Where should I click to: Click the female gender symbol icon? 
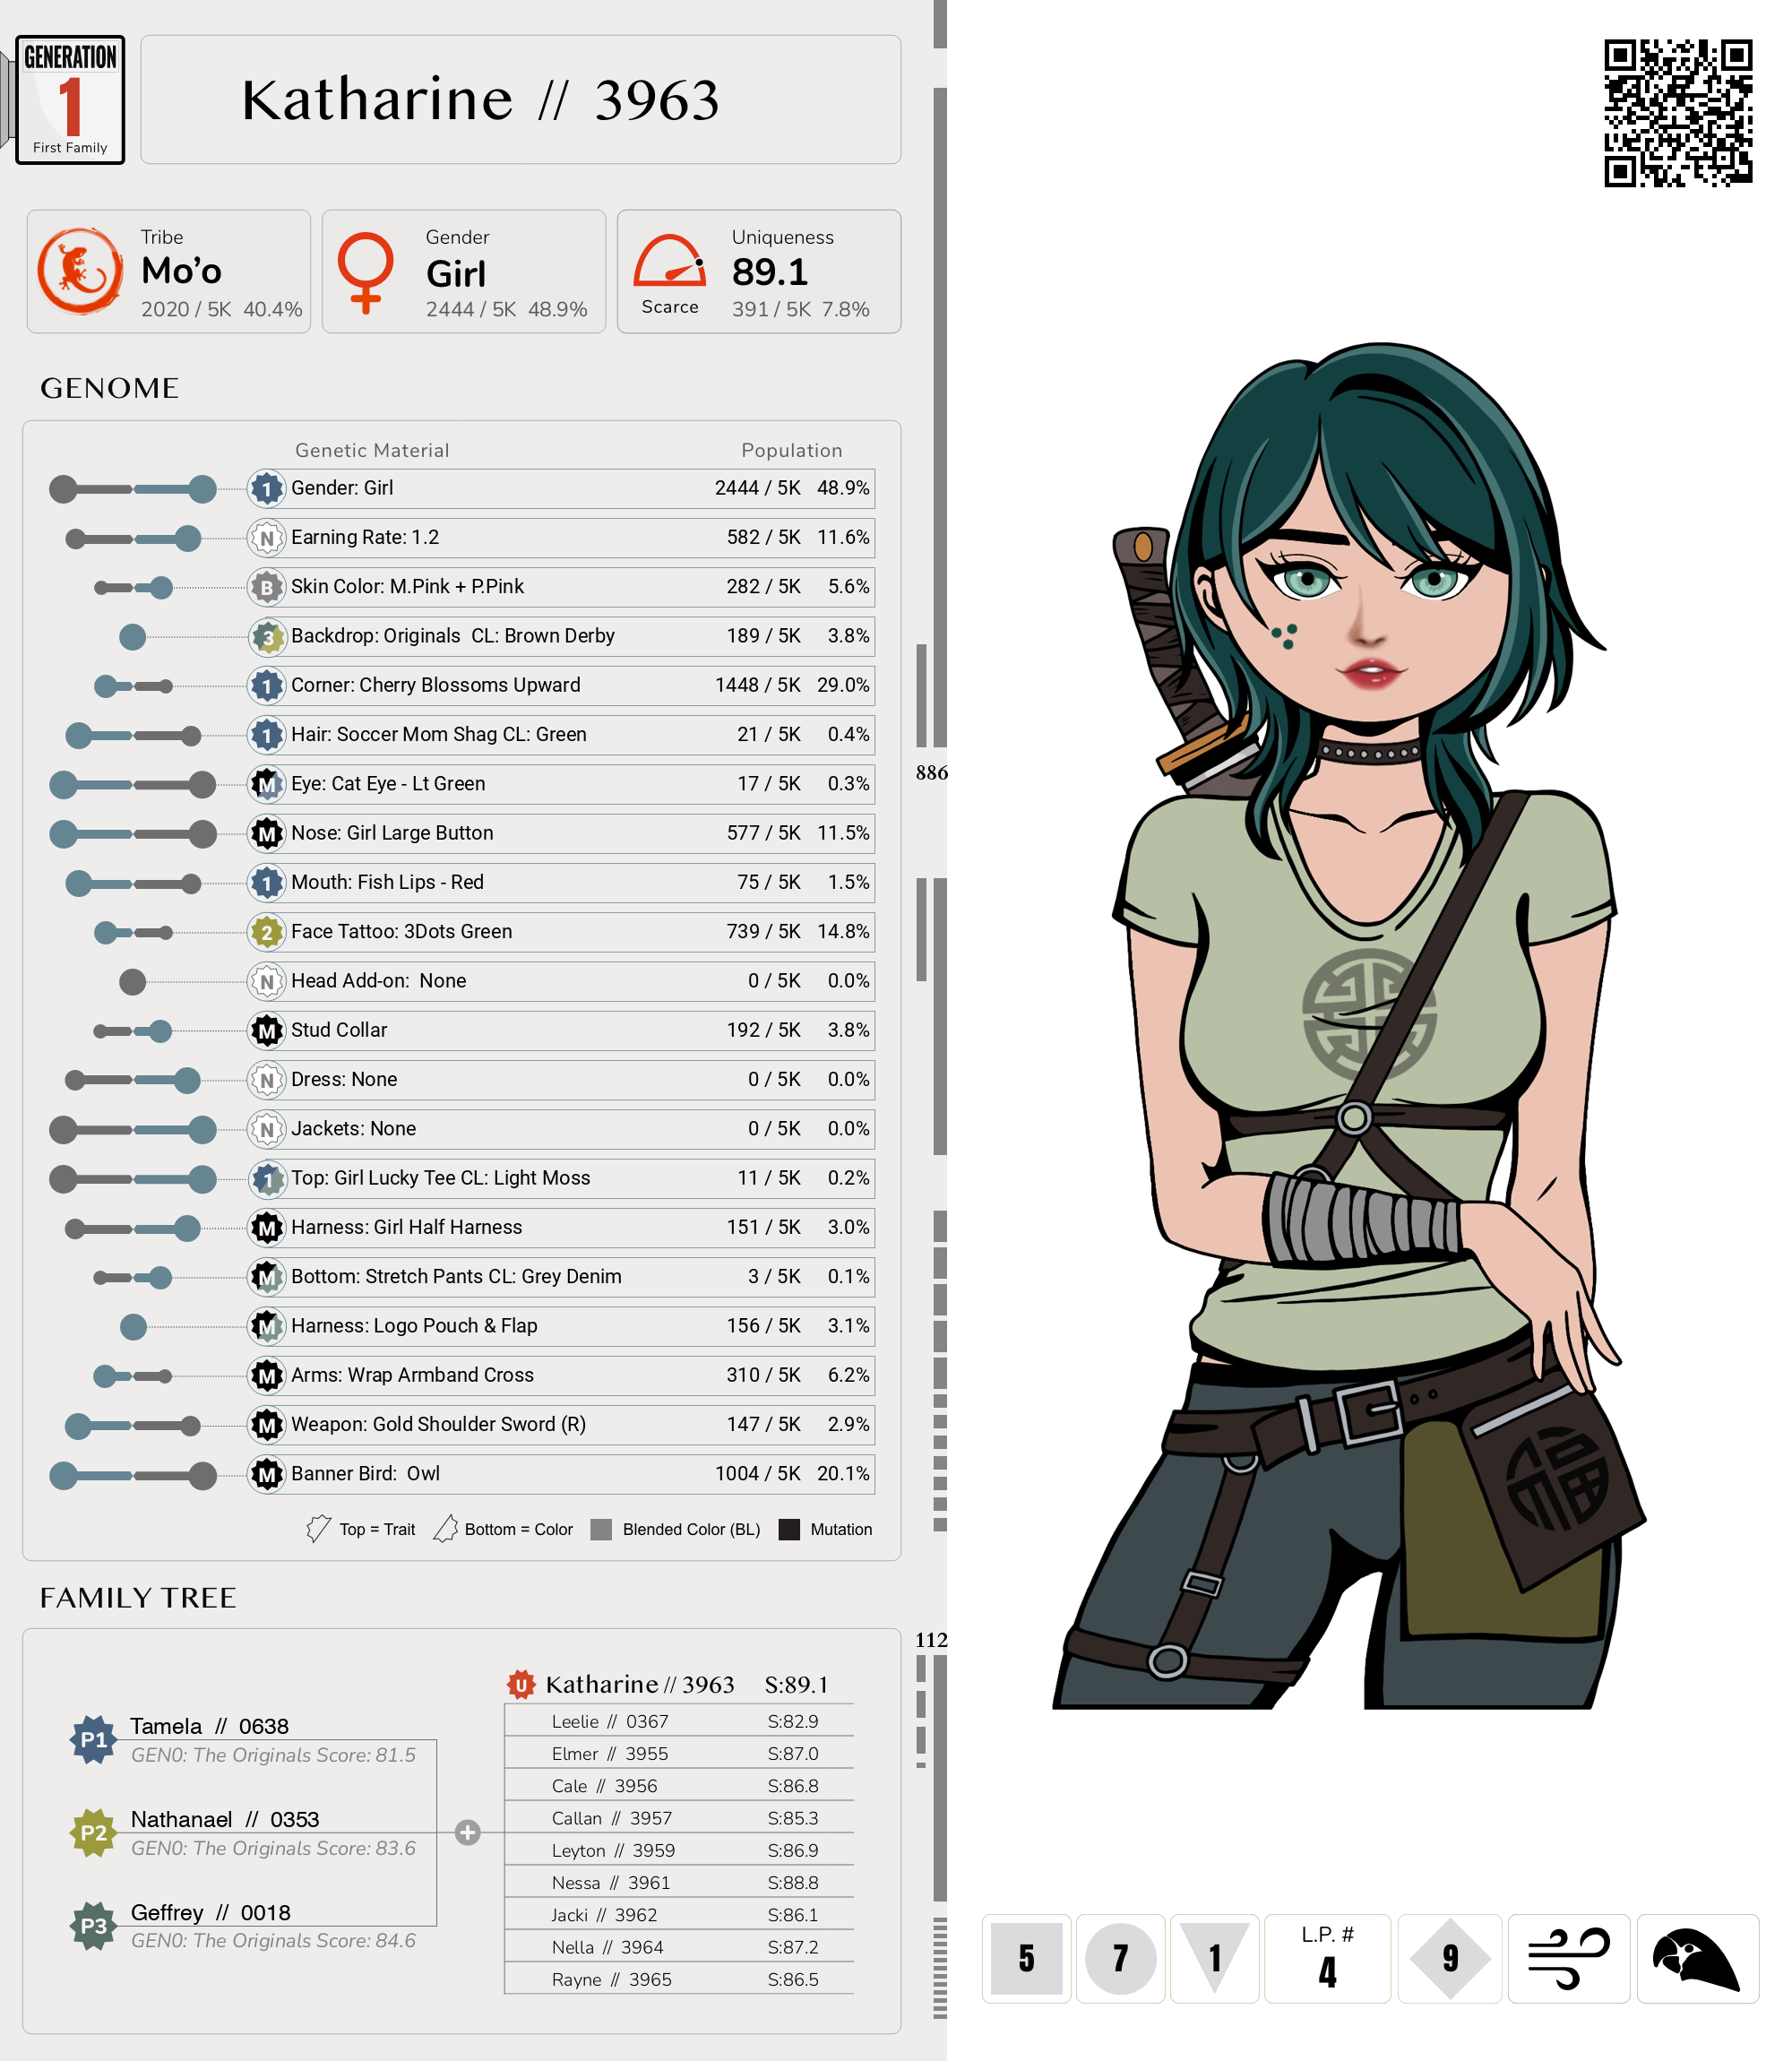[365, 272]
